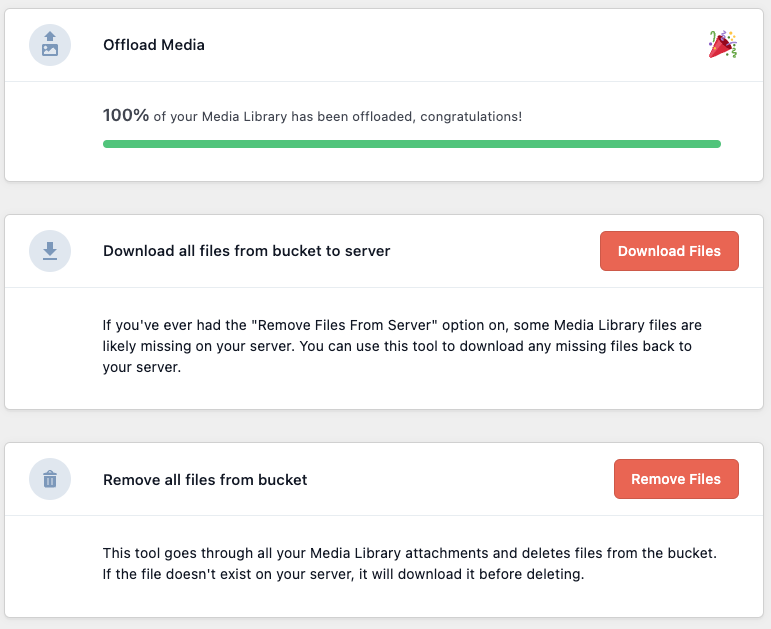This screenshot has width=771, height=629.
Task: Click the paragraph about missing Media Library files
Action: [x=402, y=346]
